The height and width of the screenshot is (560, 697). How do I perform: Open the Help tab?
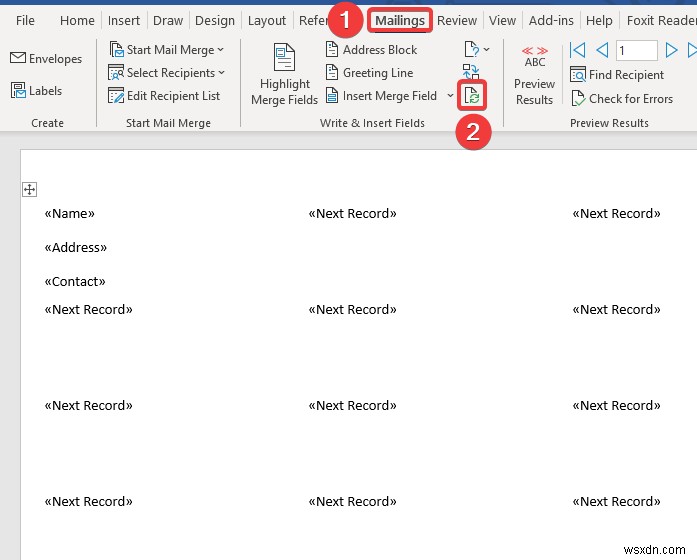[599, 20]
